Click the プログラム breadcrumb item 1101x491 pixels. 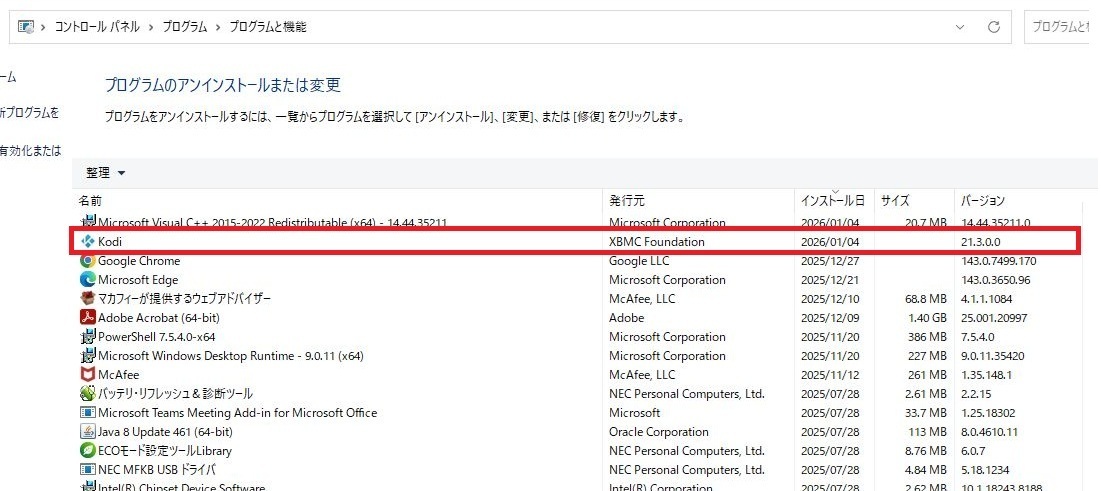click(185, 27)
